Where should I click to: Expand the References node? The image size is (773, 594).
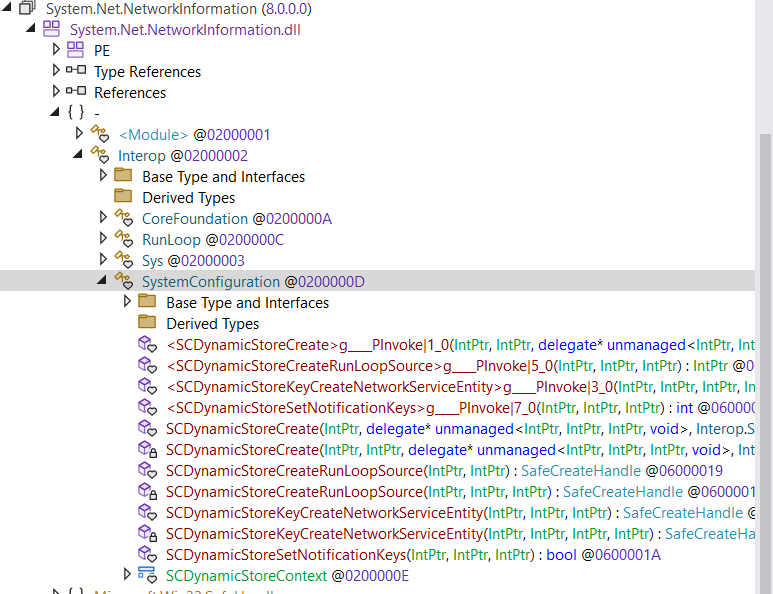pyautogui.click(x=56, y=92)
